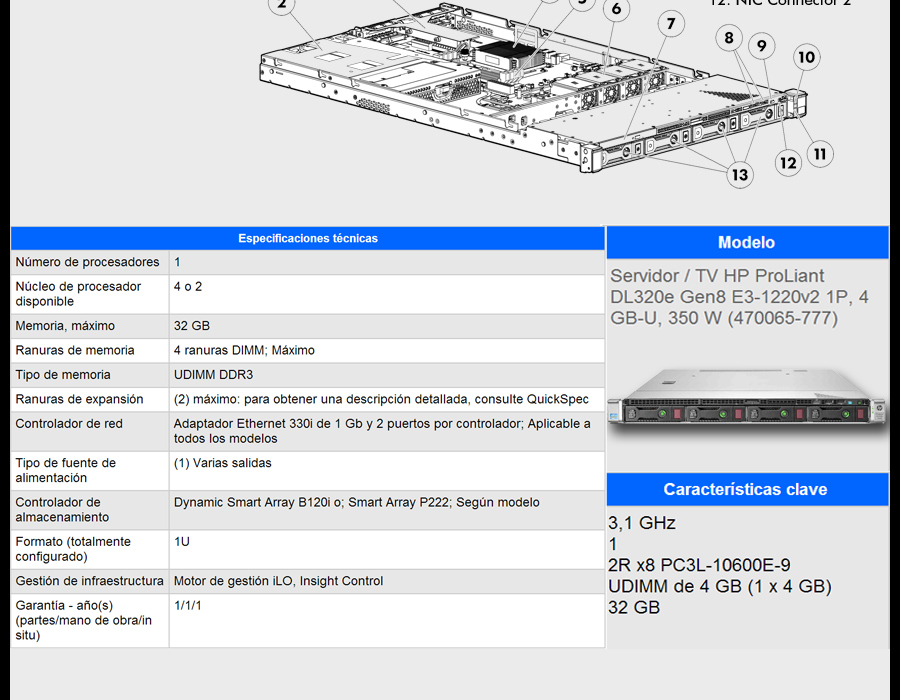Click the Adaptador Ethernet 330i description
This screenshot has height=700, width=900.
click(x=382, y=431)
